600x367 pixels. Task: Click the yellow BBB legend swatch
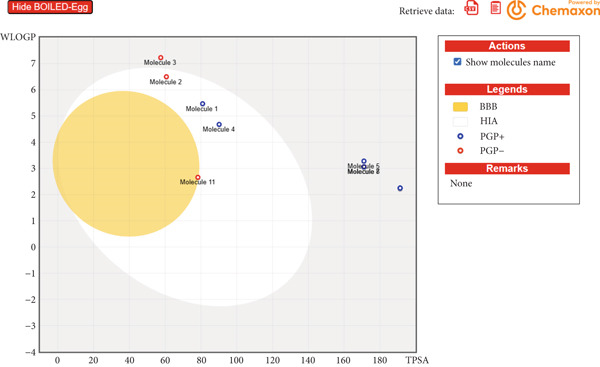pos(460,107)
